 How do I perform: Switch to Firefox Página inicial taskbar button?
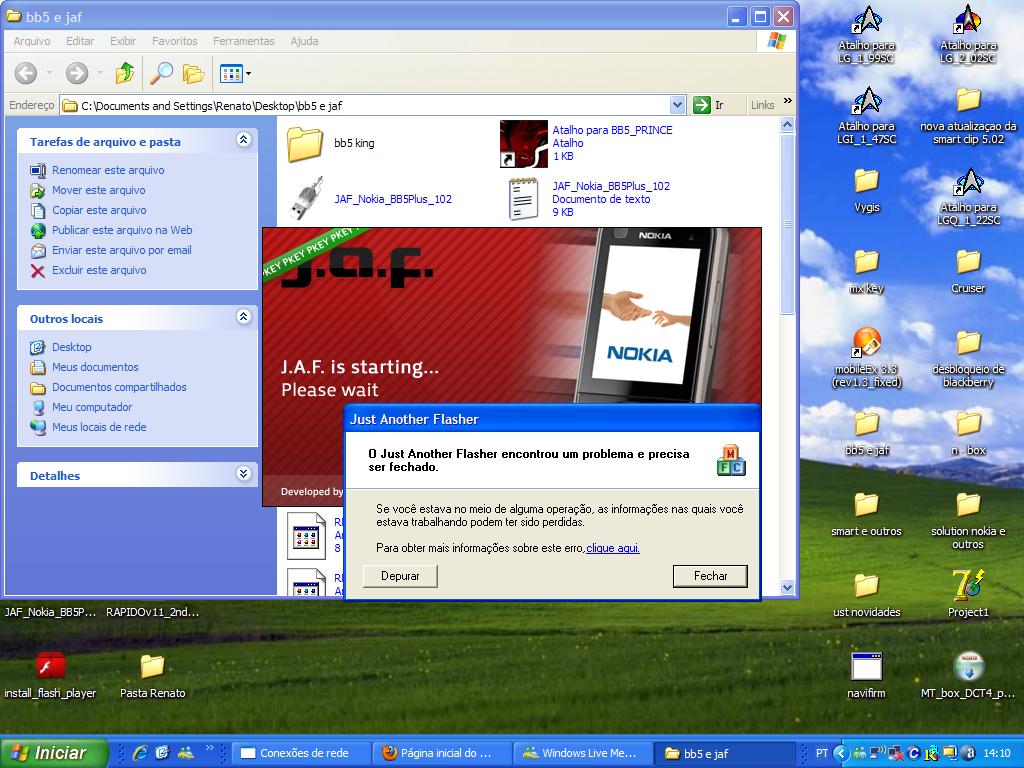coord(442,753)
